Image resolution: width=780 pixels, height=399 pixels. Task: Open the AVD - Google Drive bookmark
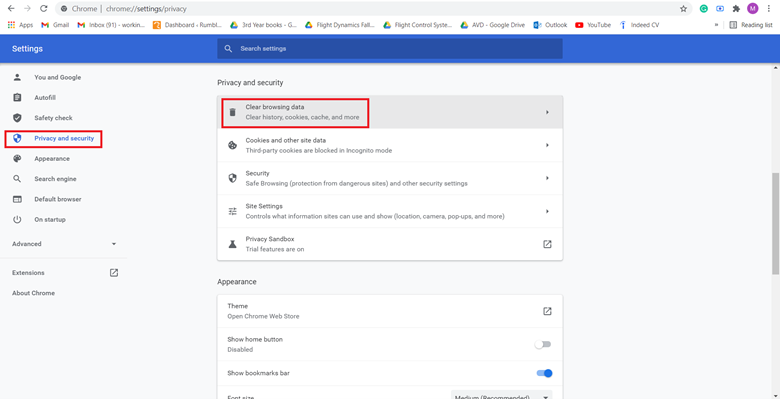tap(492, 25)
